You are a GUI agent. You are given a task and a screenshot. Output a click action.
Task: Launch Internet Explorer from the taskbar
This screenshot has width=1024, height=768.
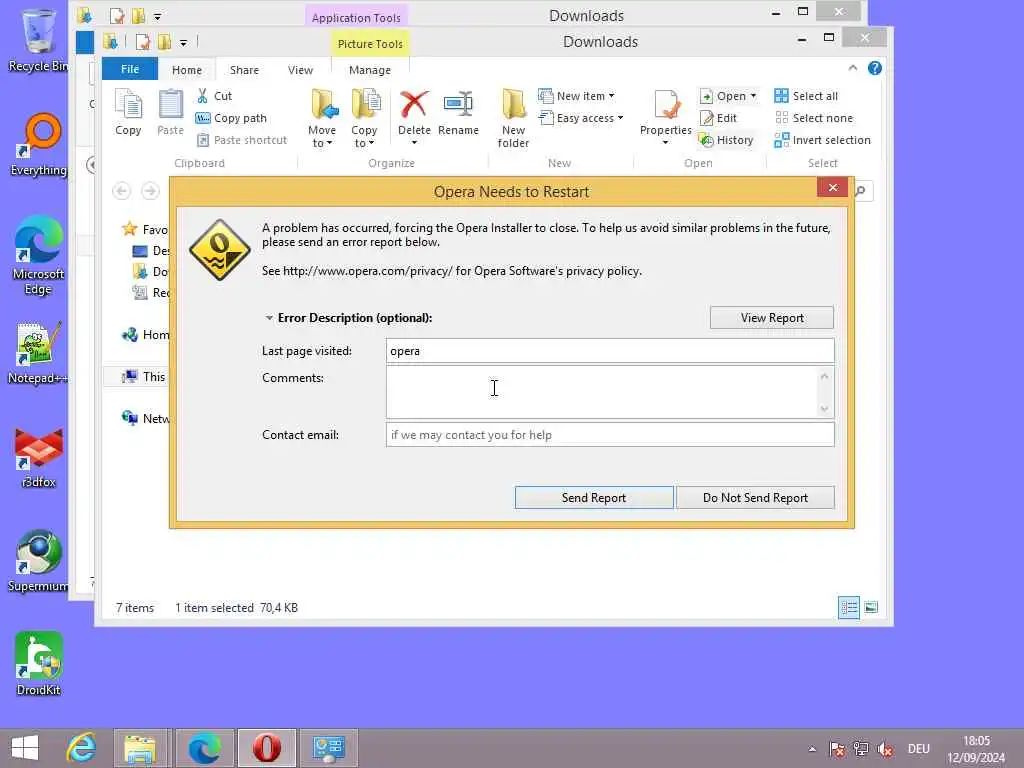[x=82, y=748]
